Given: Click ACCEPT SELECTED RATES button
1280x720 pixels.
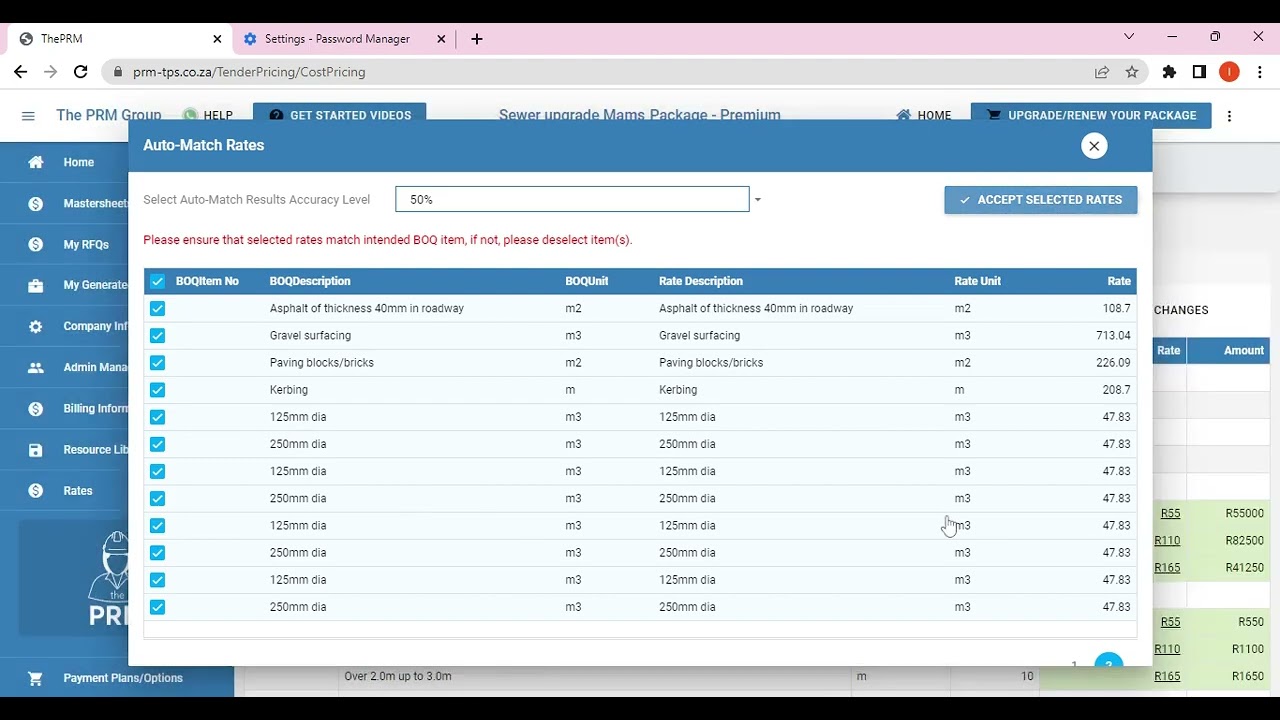Looking at the screenshot, I should point(1041,200).
